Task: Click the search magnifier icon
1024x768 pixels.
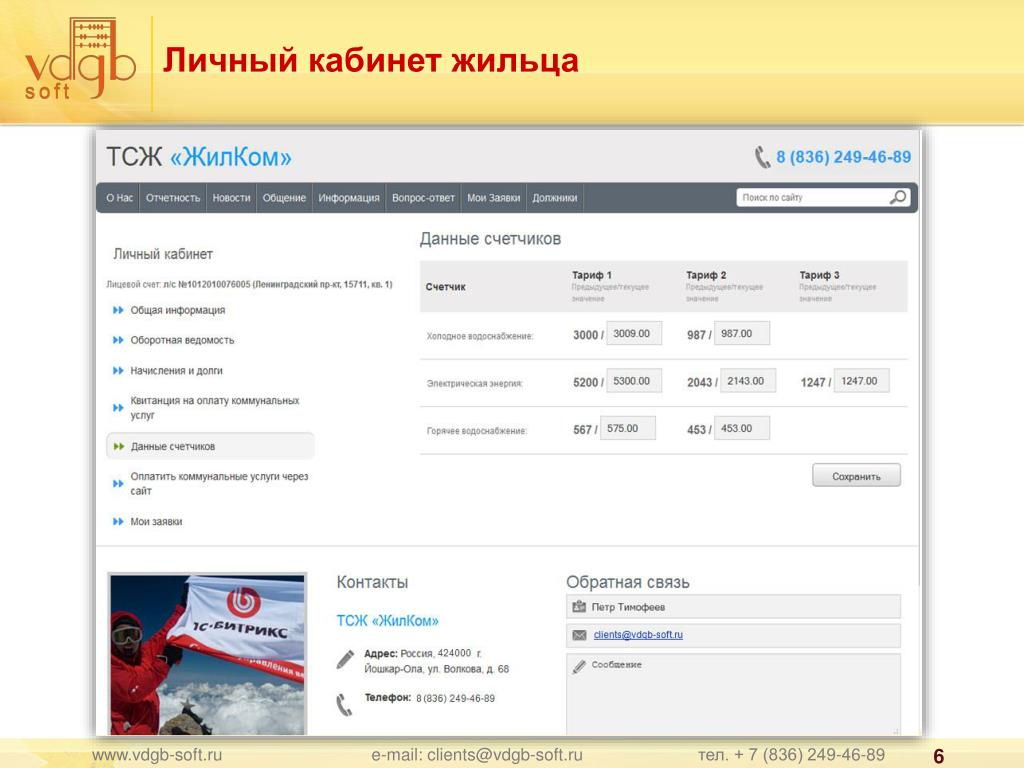Action: coord(898,197)
